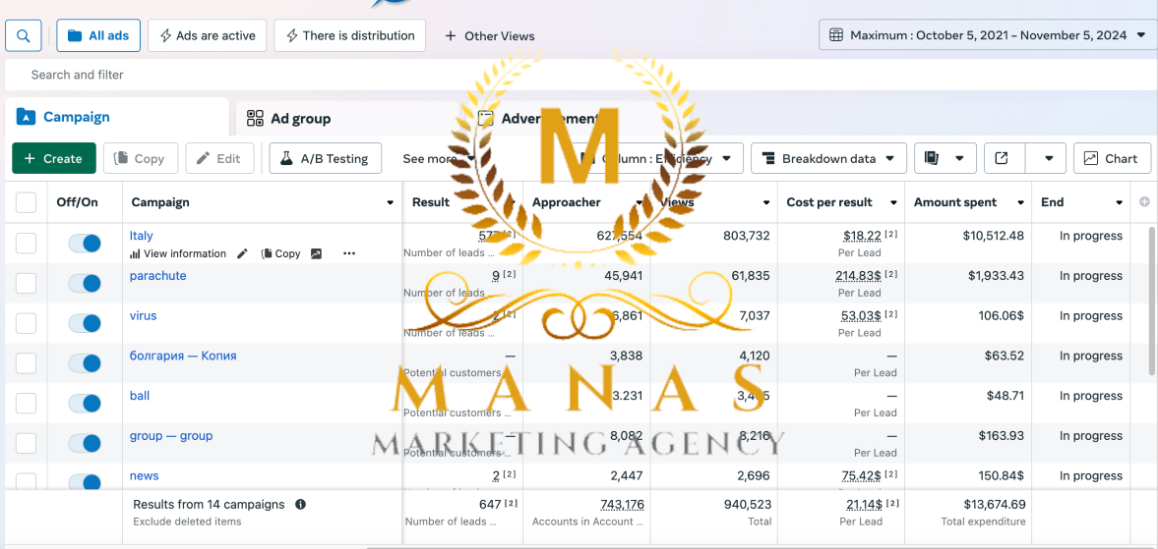Viewport: 1158px width, 549px height.
Task: Open the dropdown arrow next to export
Action: (x=1049, y=158)
